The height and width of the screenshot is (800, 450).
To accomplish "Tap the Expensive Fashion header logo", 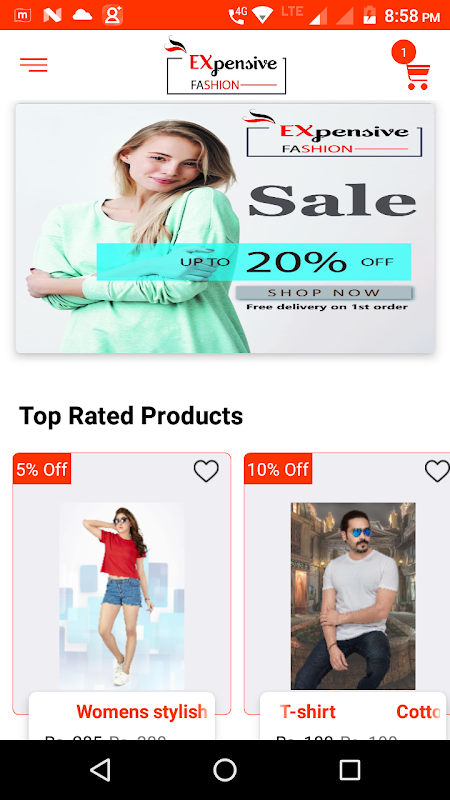I will [x=226, y=65].
